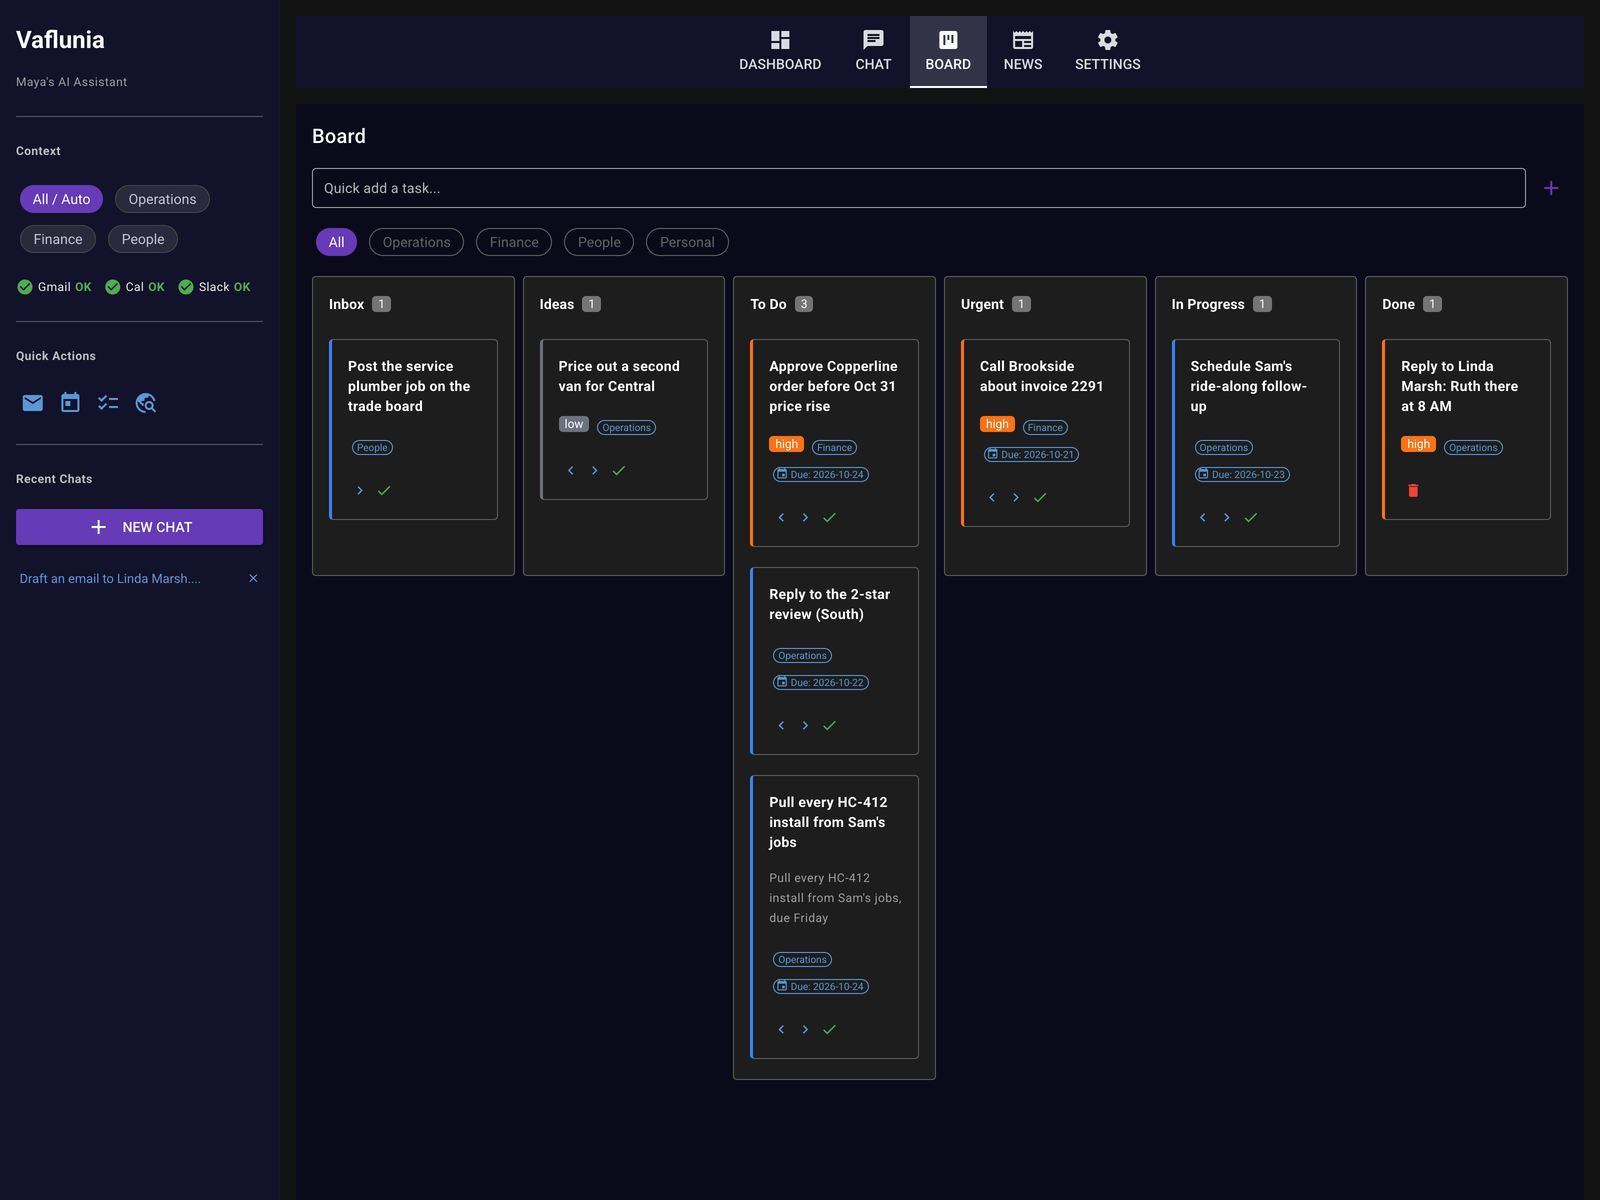Filter board by Finance chip

coord(514,242)
